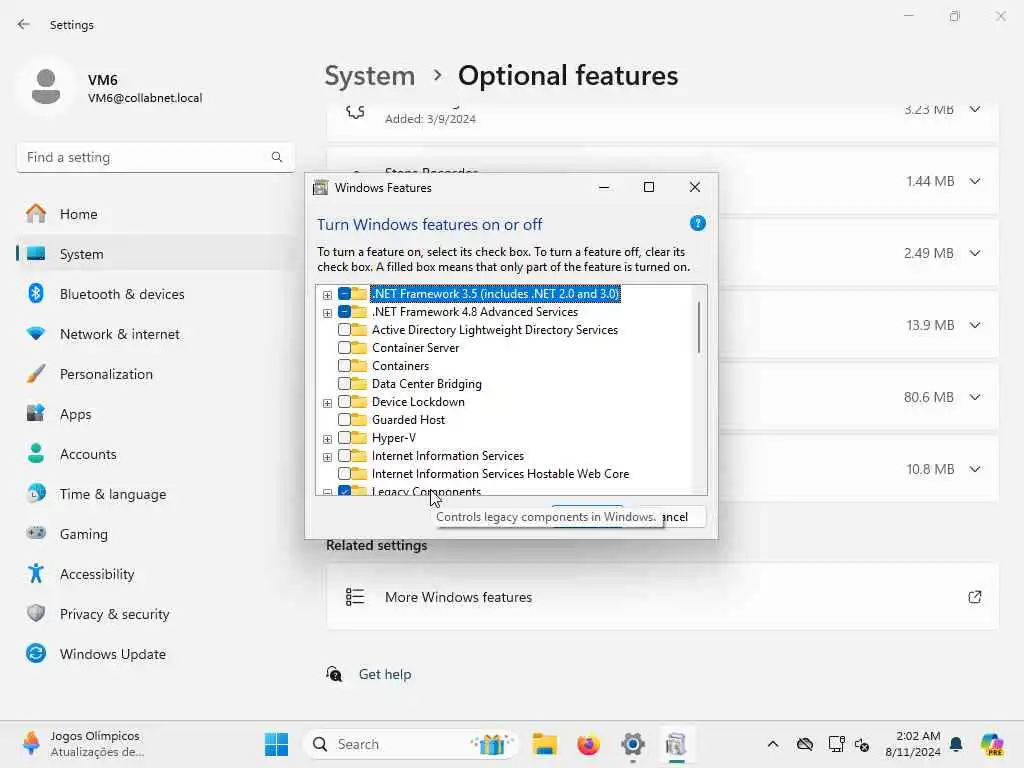Click the back arrow in Settings header
This screenshot has height=768, width=1024.
tap(24, 24)
